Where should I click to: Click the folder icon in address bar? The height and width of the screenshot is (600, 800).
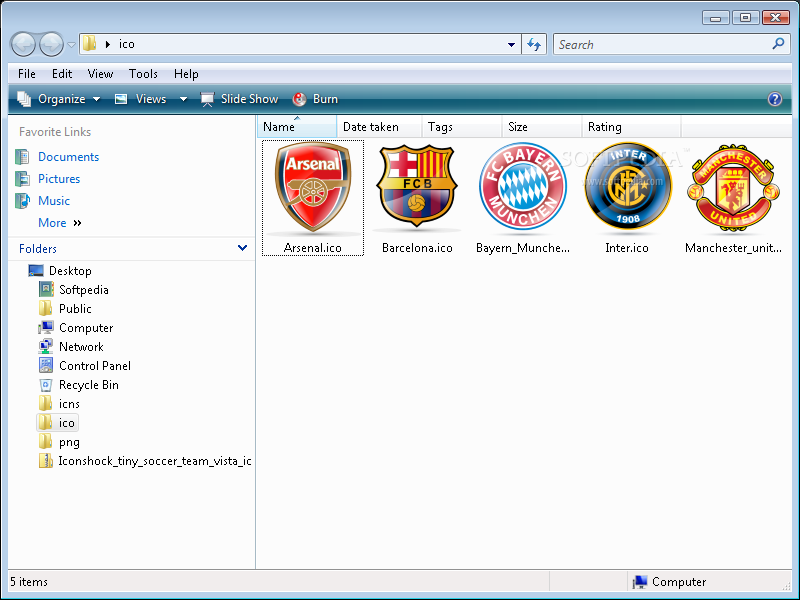point(89,43)
